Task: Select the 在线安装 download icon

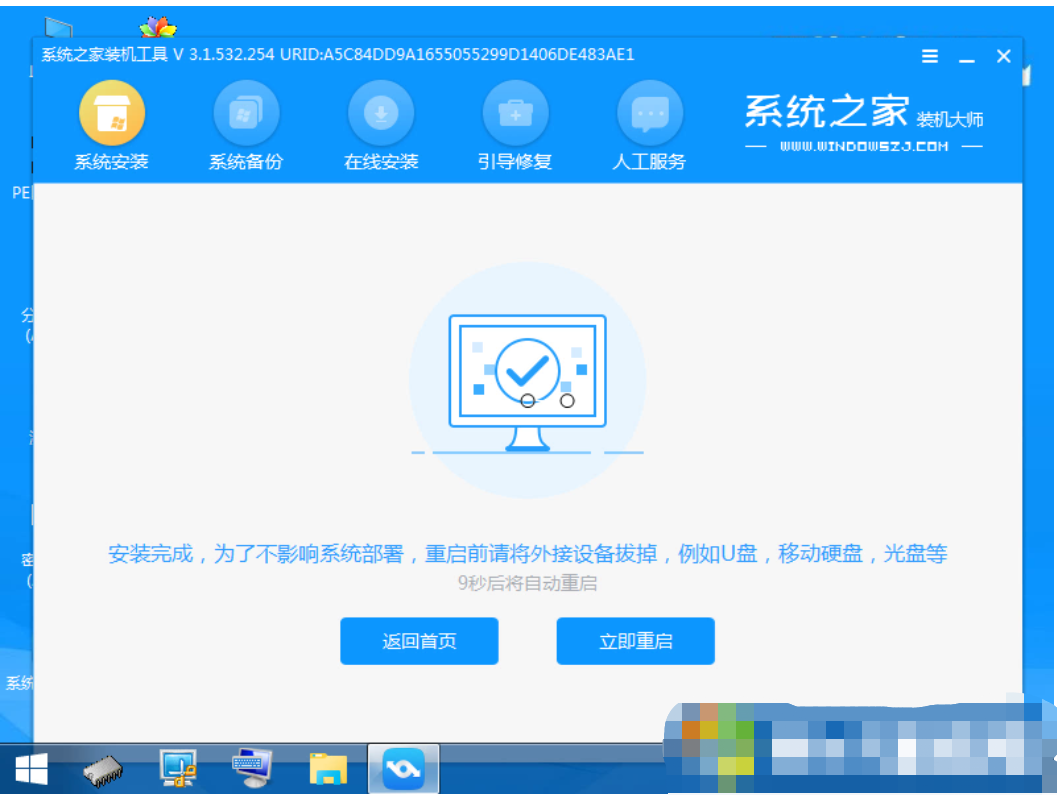Action: pos(380,113)
